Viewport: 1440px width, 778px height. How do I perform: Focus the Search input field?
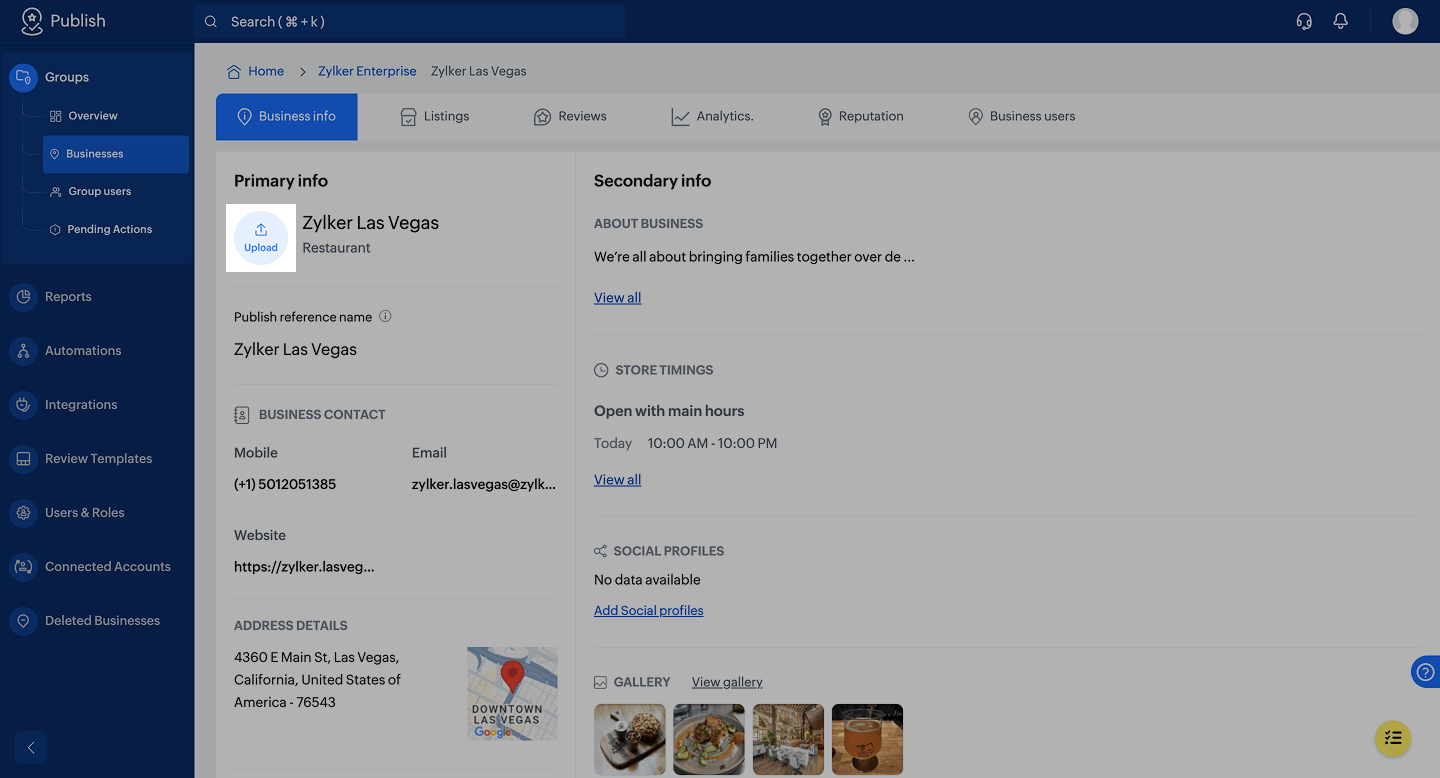tap(410, 21)
